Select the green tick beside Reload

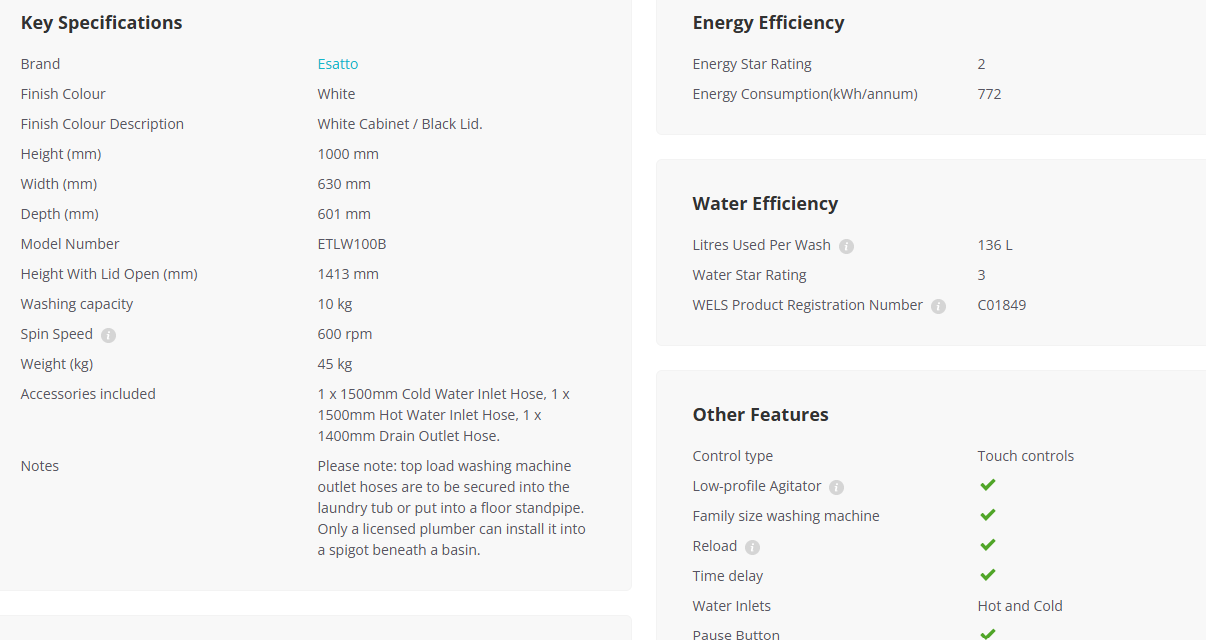pos(987,545)
